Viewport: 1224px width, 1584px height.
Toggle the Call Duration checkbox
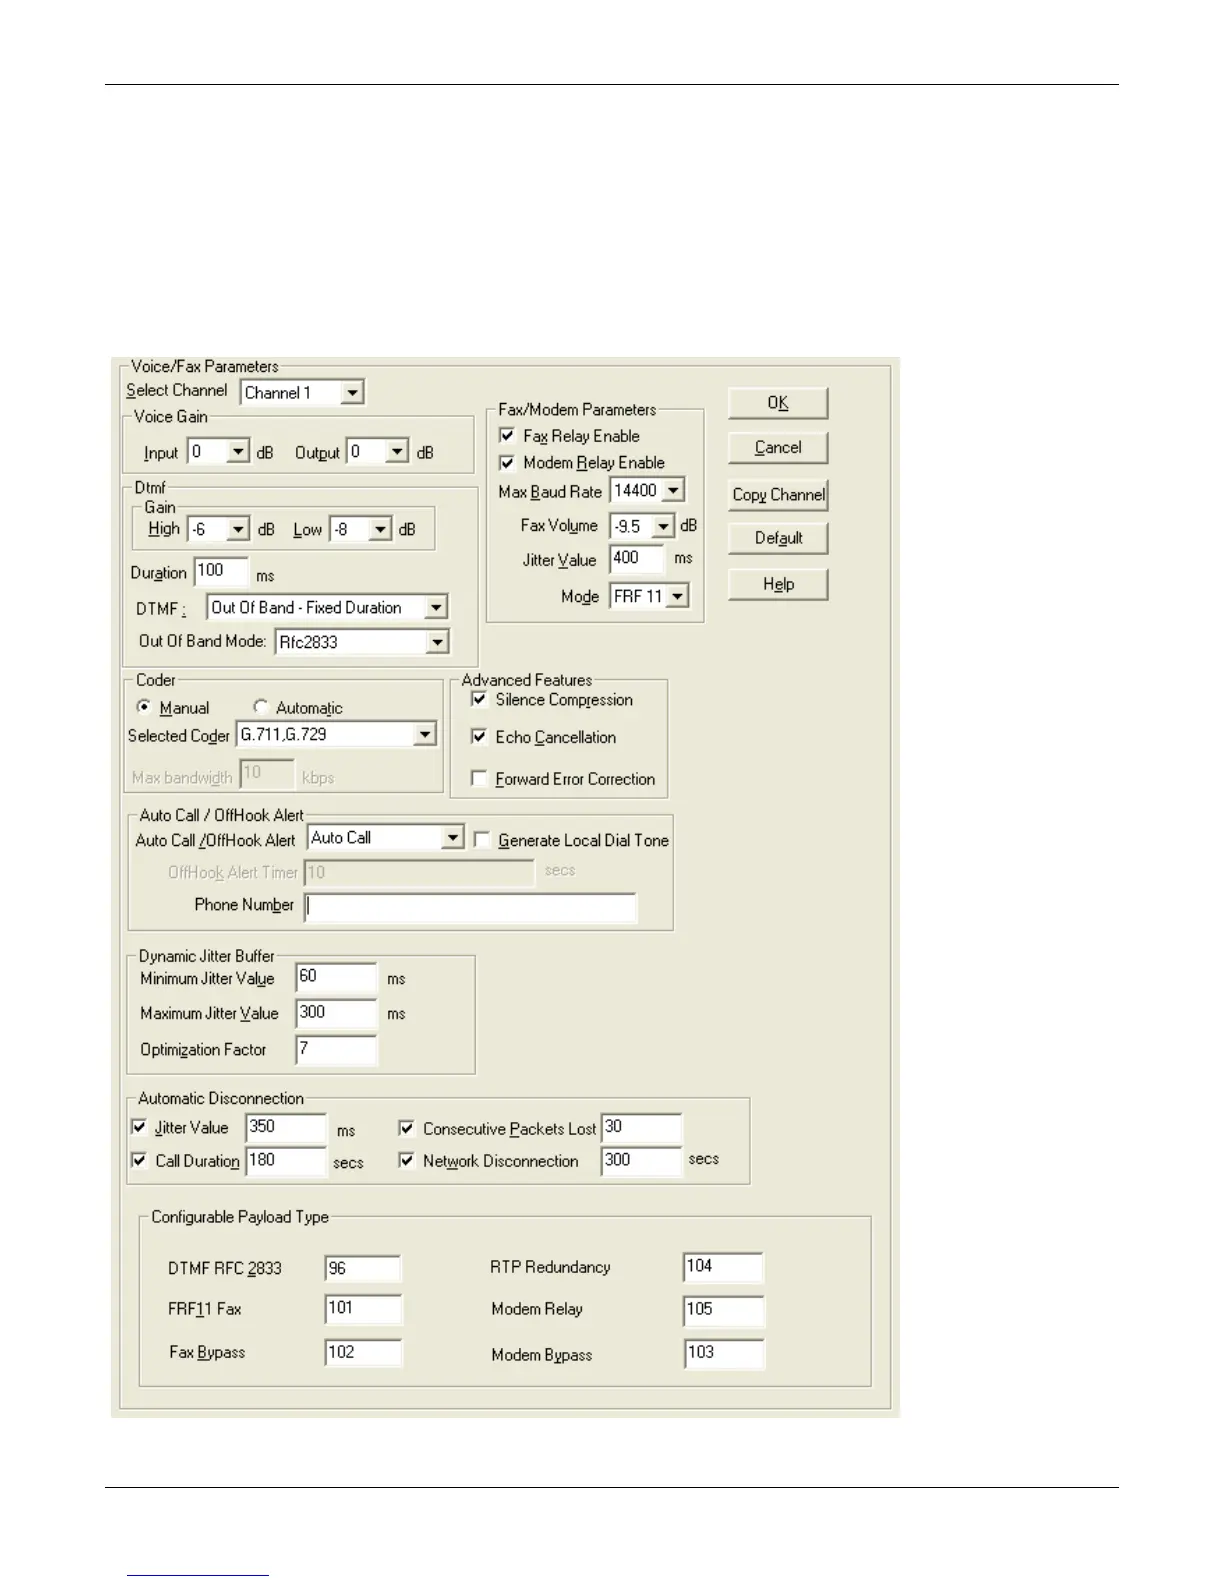point(139,1161)
